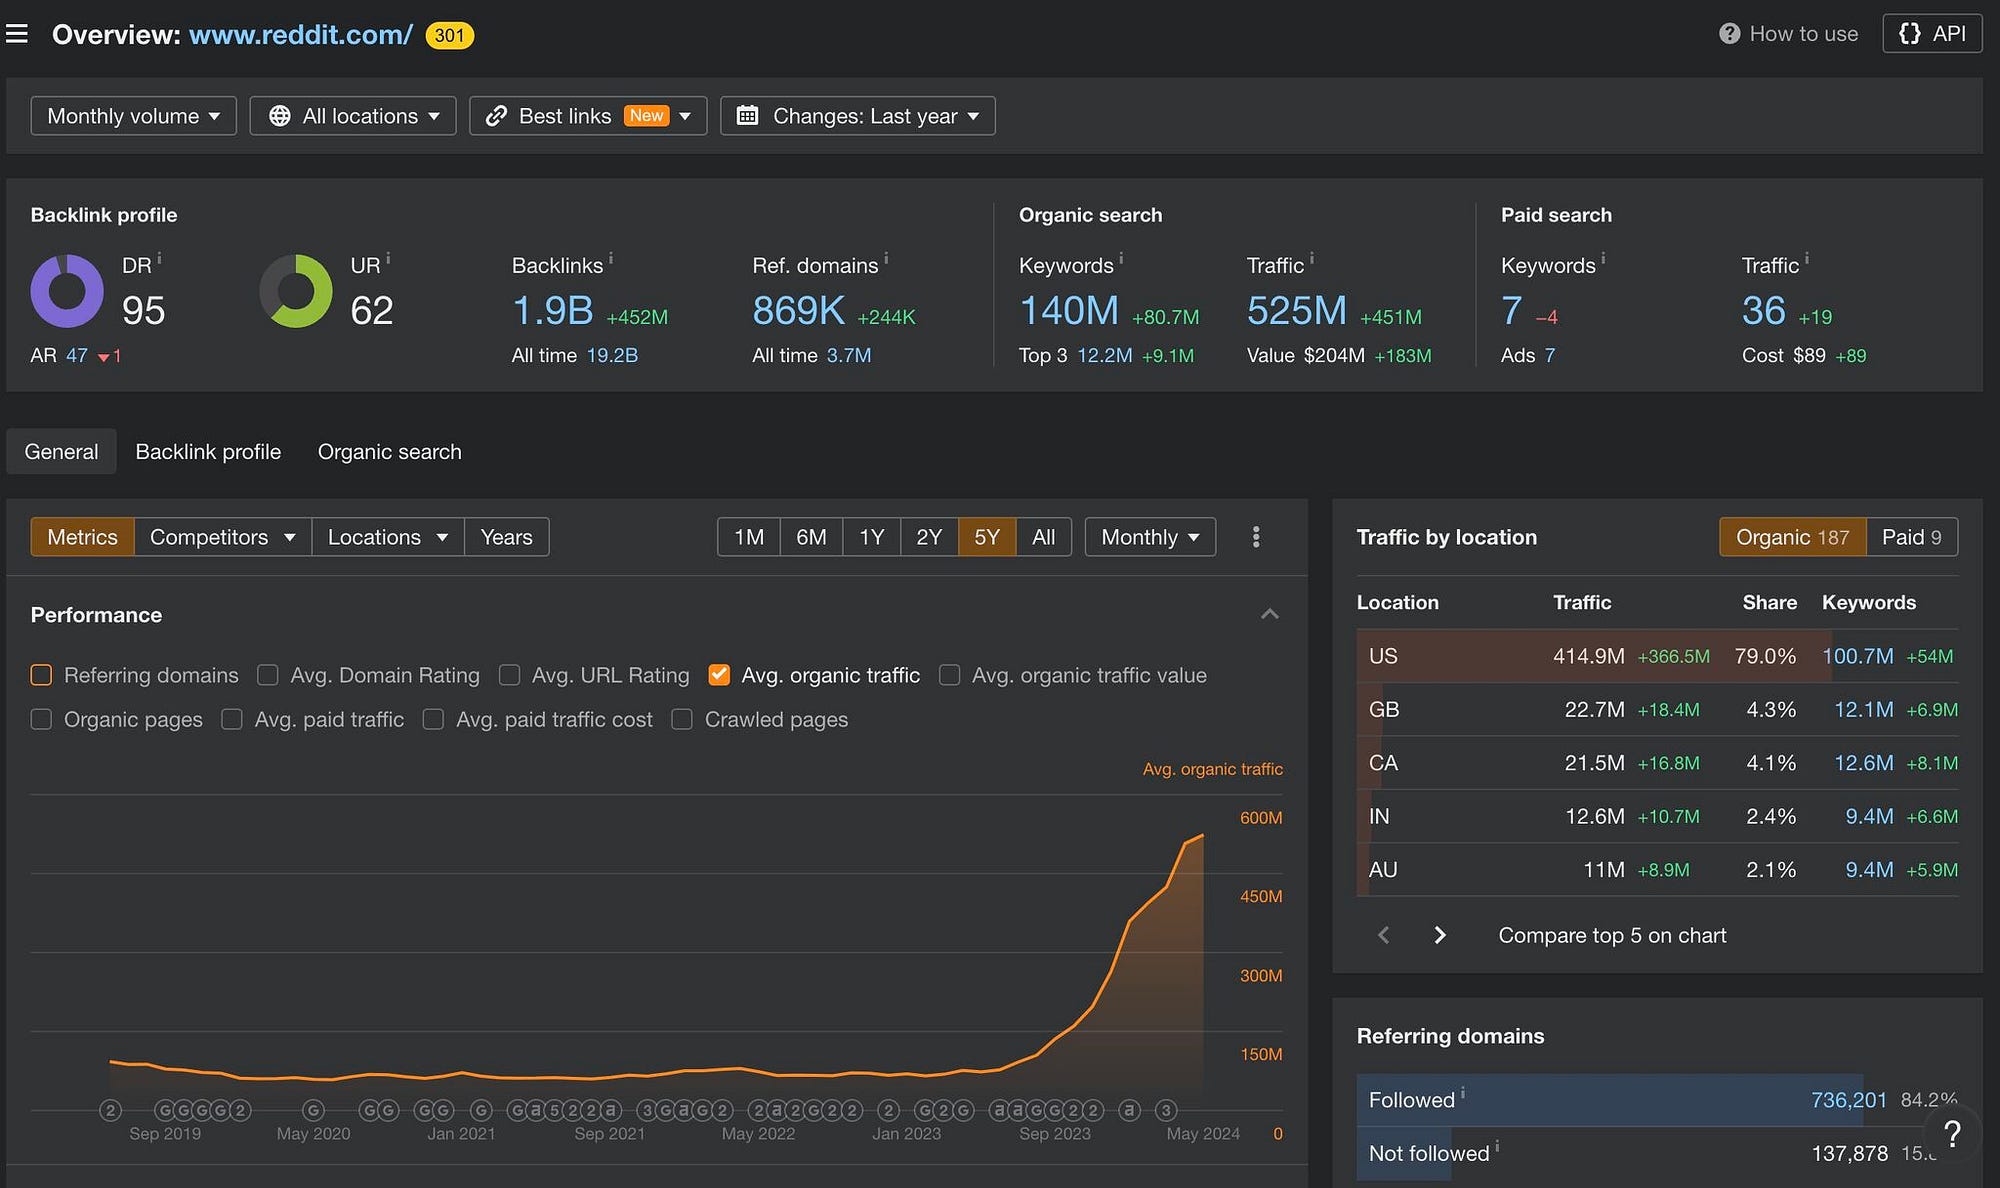Collapse the Performance section chevron
The height and width of the screenshot is (1188, 2000).
pos(1269,614)
